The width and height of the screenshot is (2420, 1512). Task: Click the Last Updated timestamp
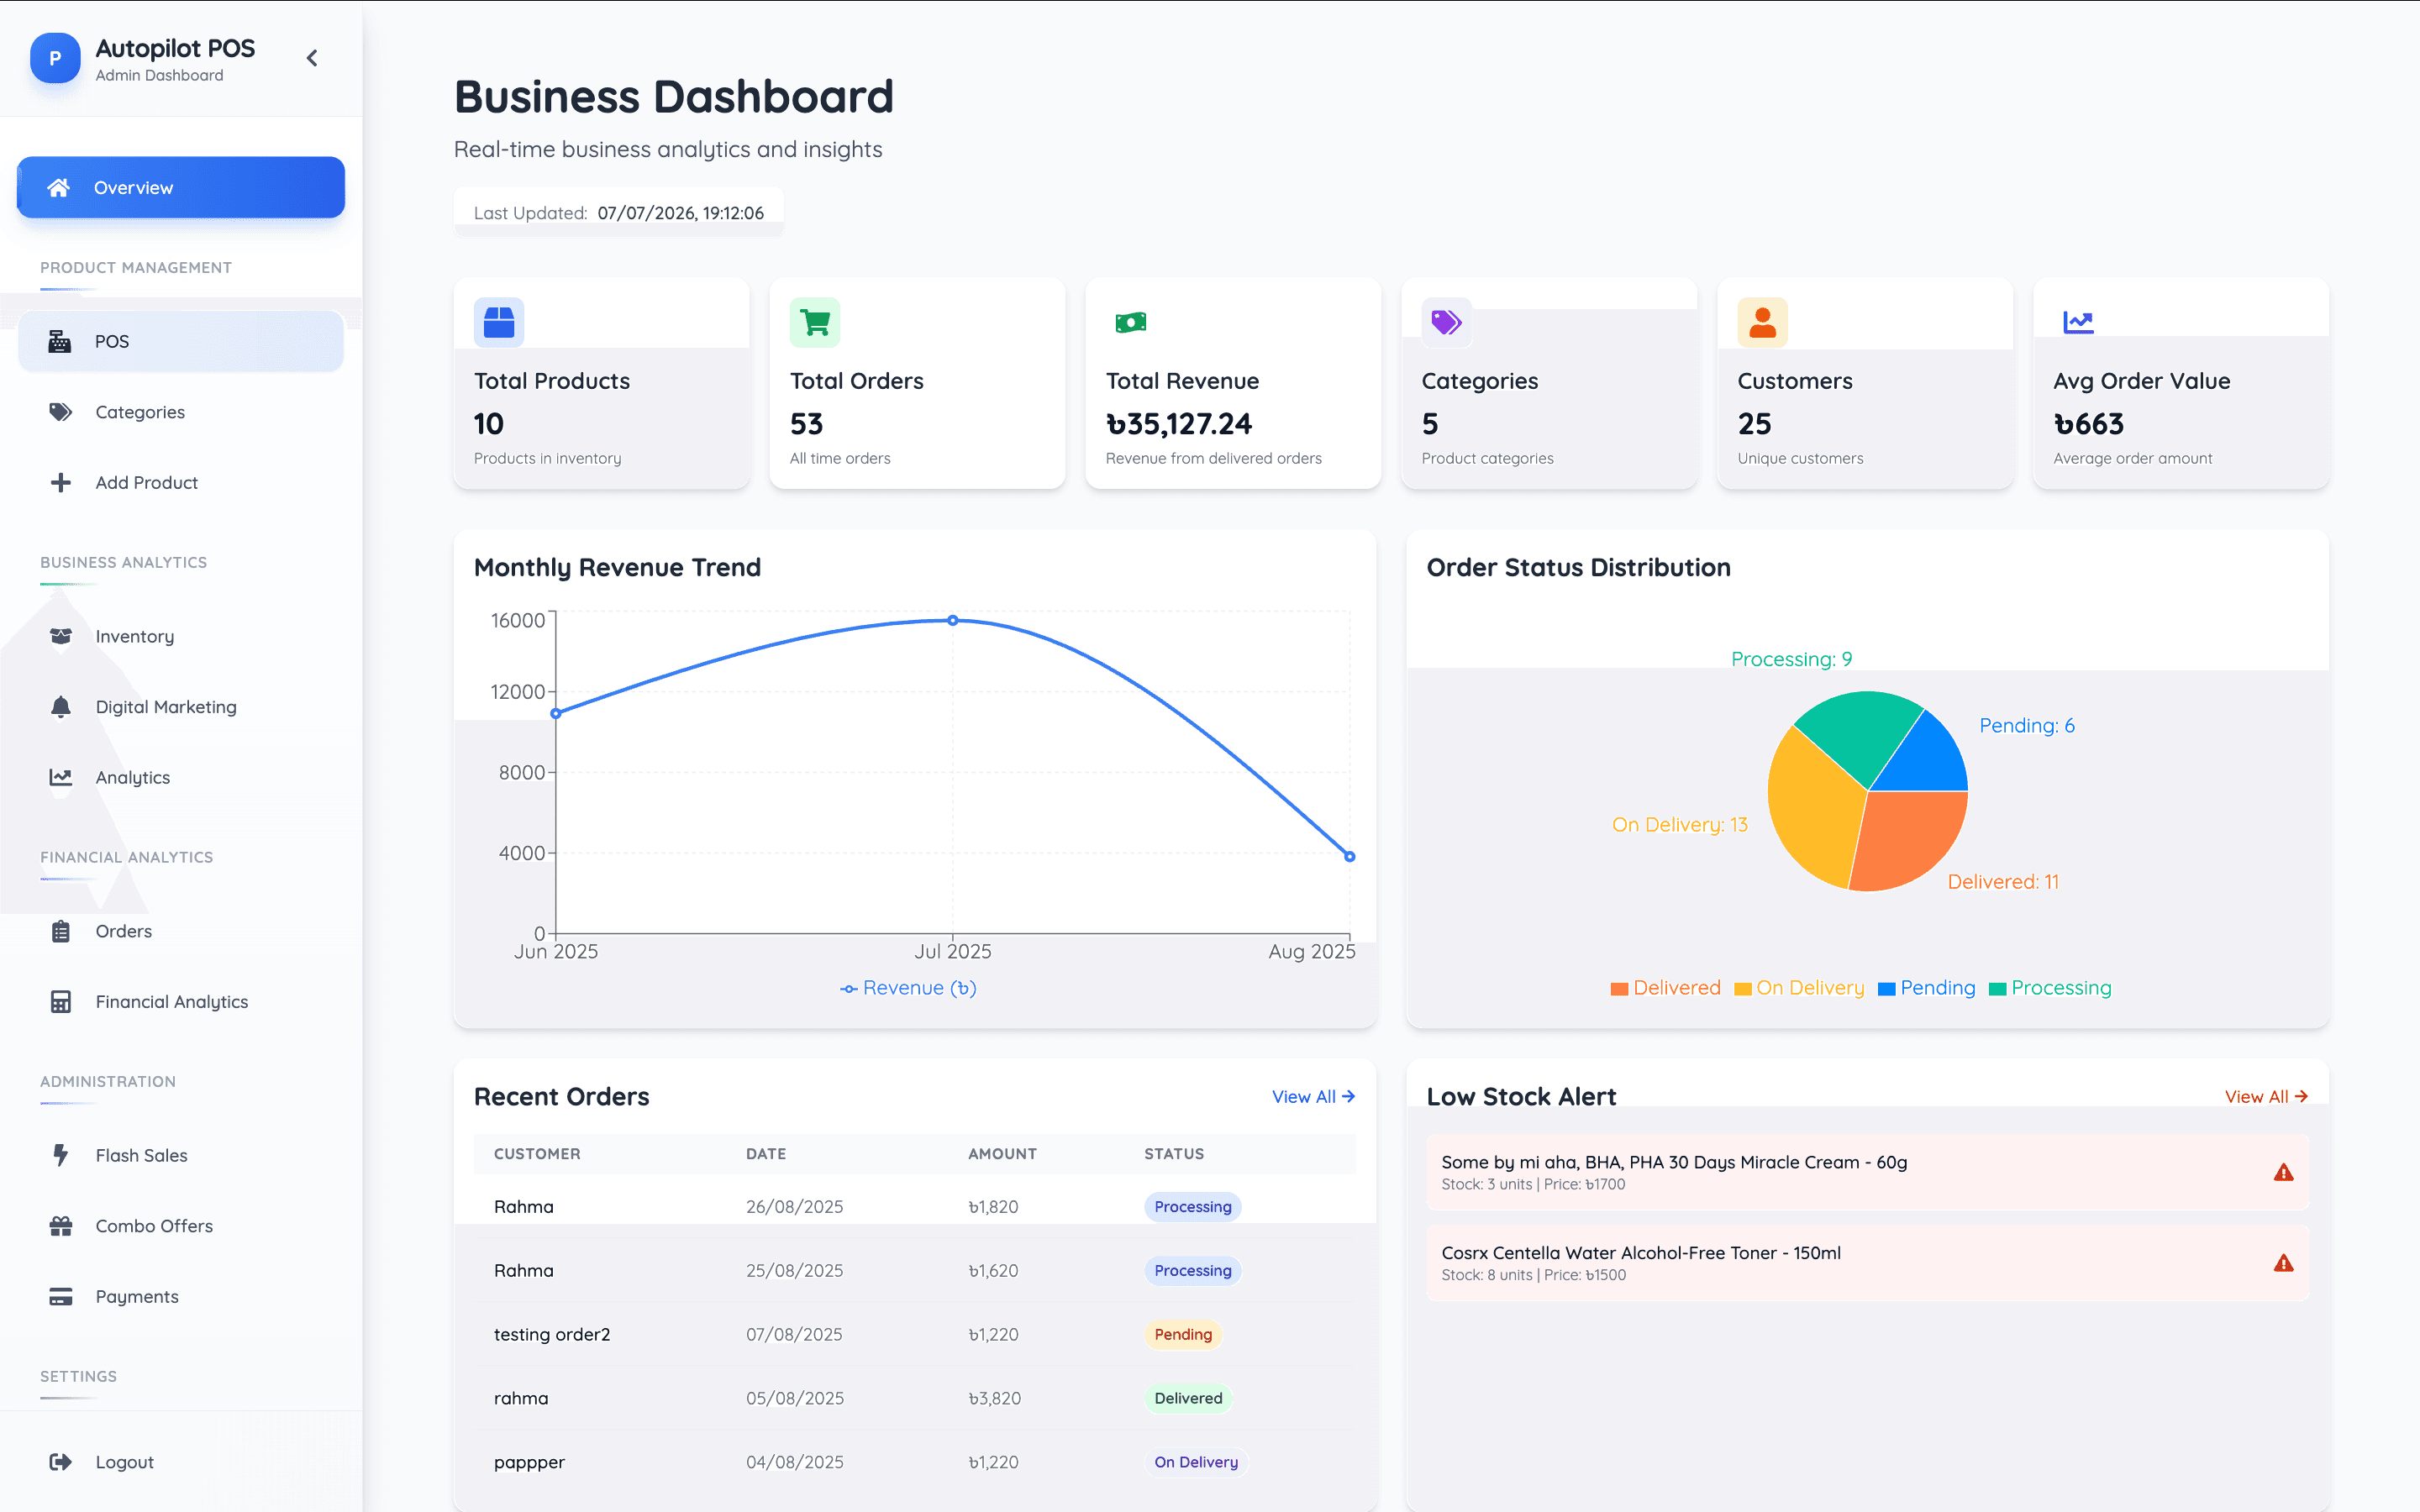click(680, 213)
